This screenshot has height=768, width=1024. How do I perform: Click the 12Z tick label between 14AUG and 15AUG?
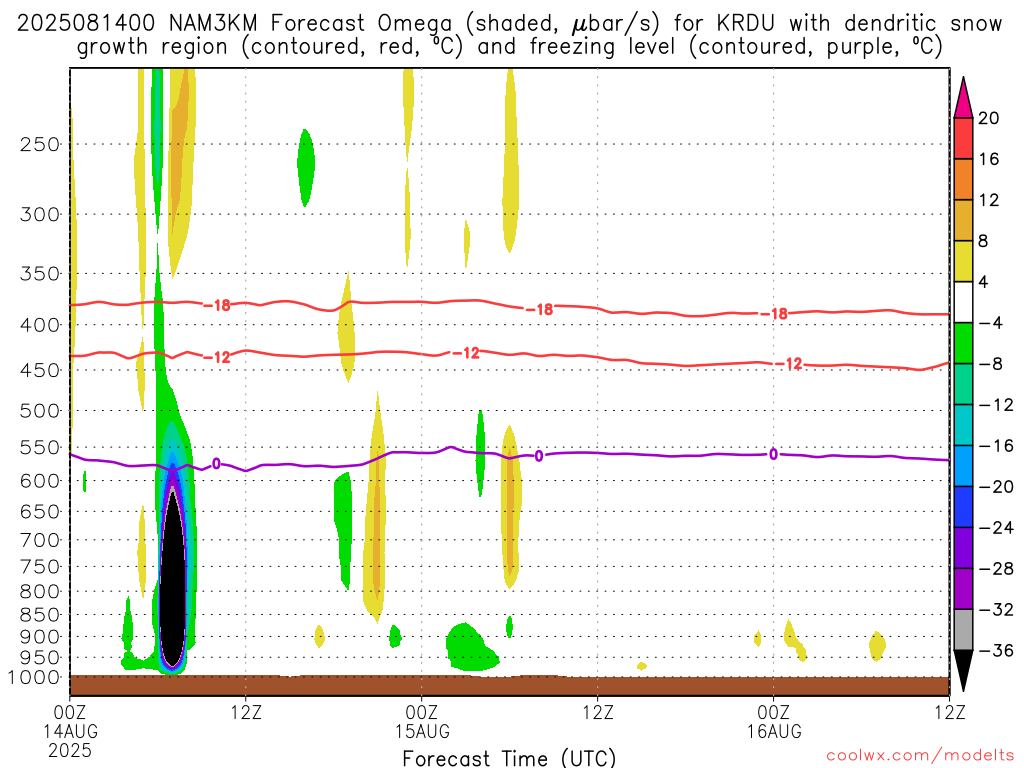click(x=246, y=712)
